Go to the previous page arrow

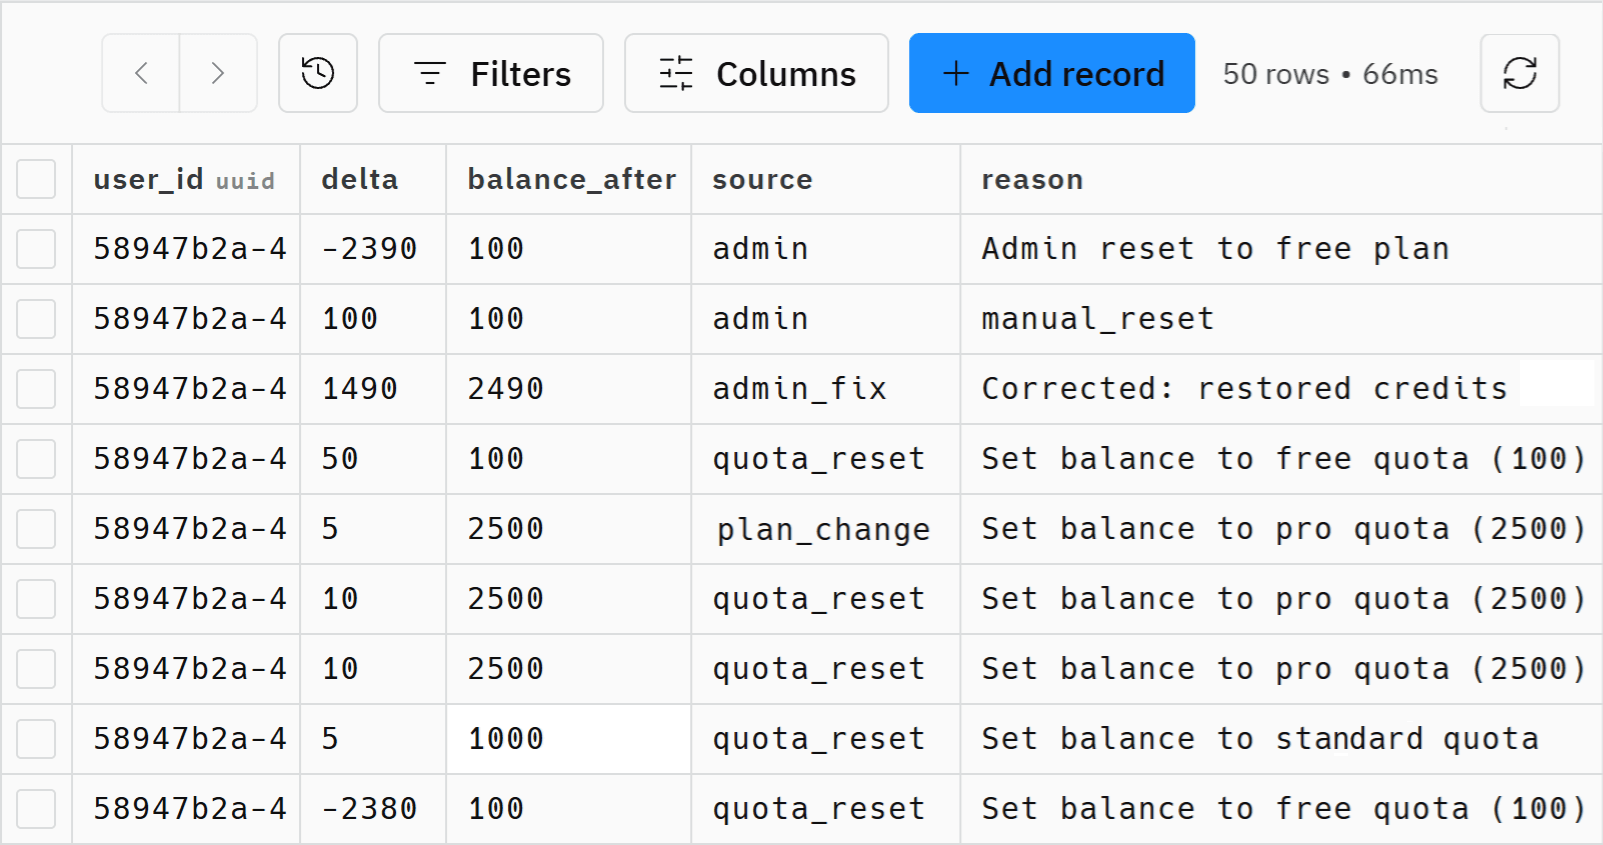click(141, 73)
